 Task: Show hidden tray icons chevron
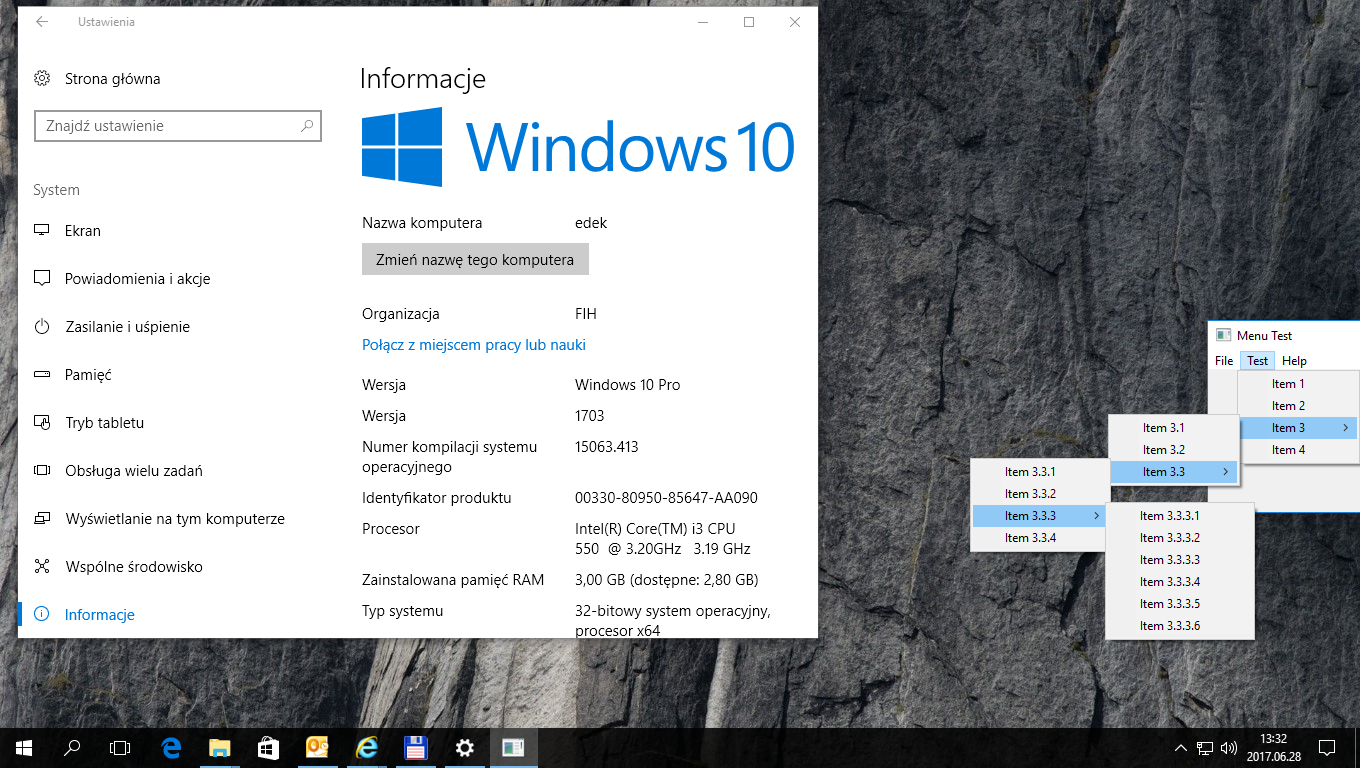pos(1180,747)
